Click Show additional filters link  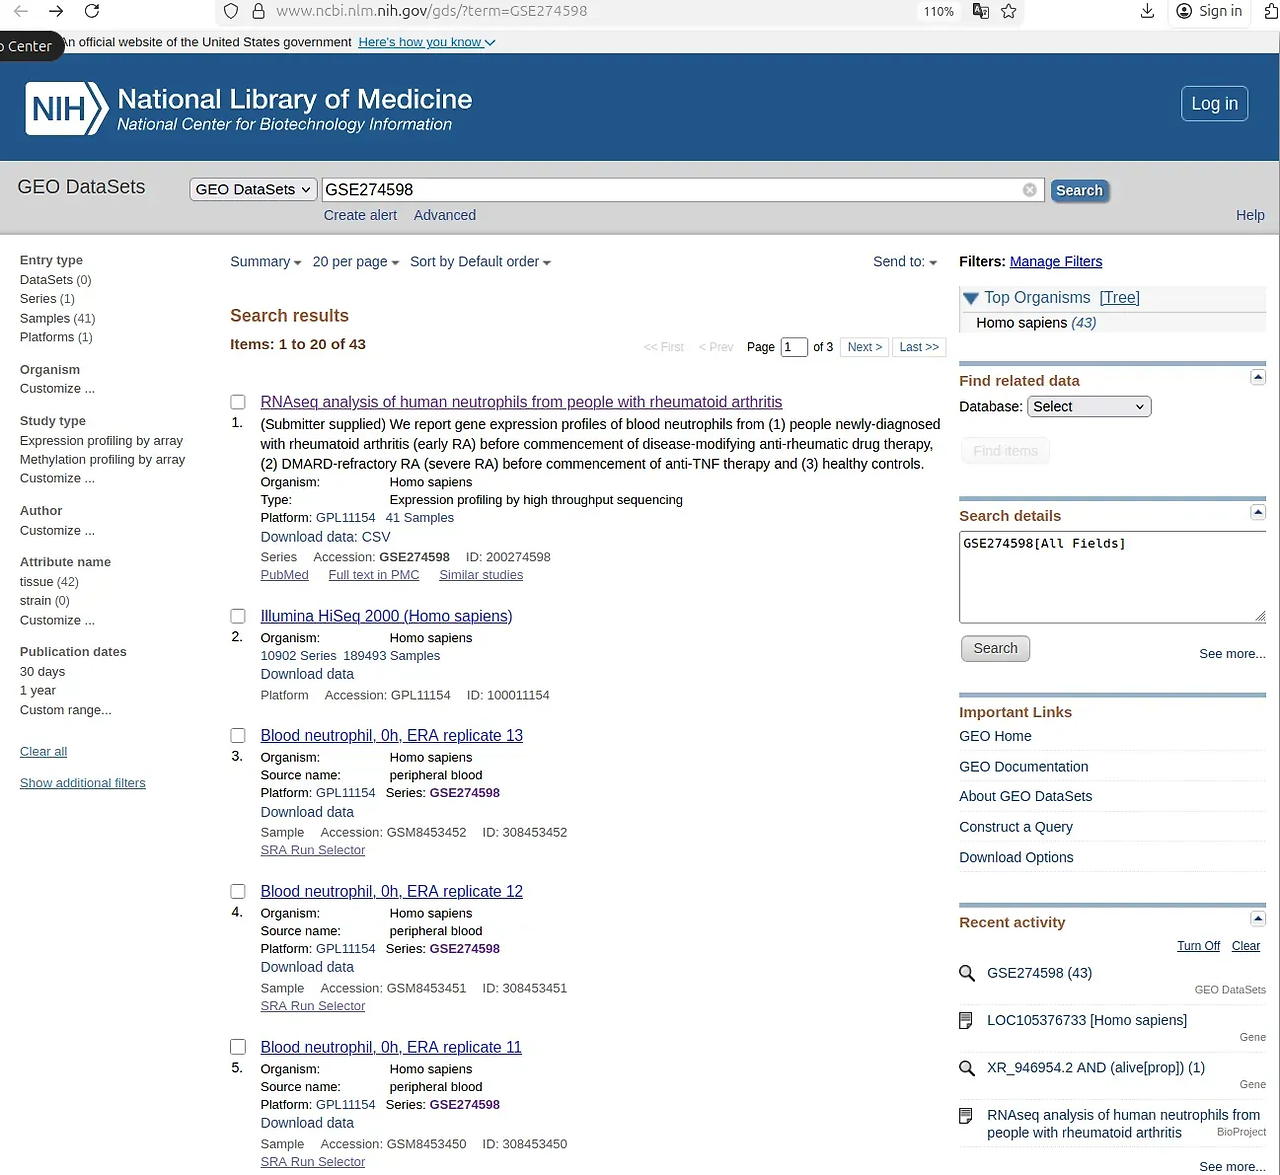point(83,783)
